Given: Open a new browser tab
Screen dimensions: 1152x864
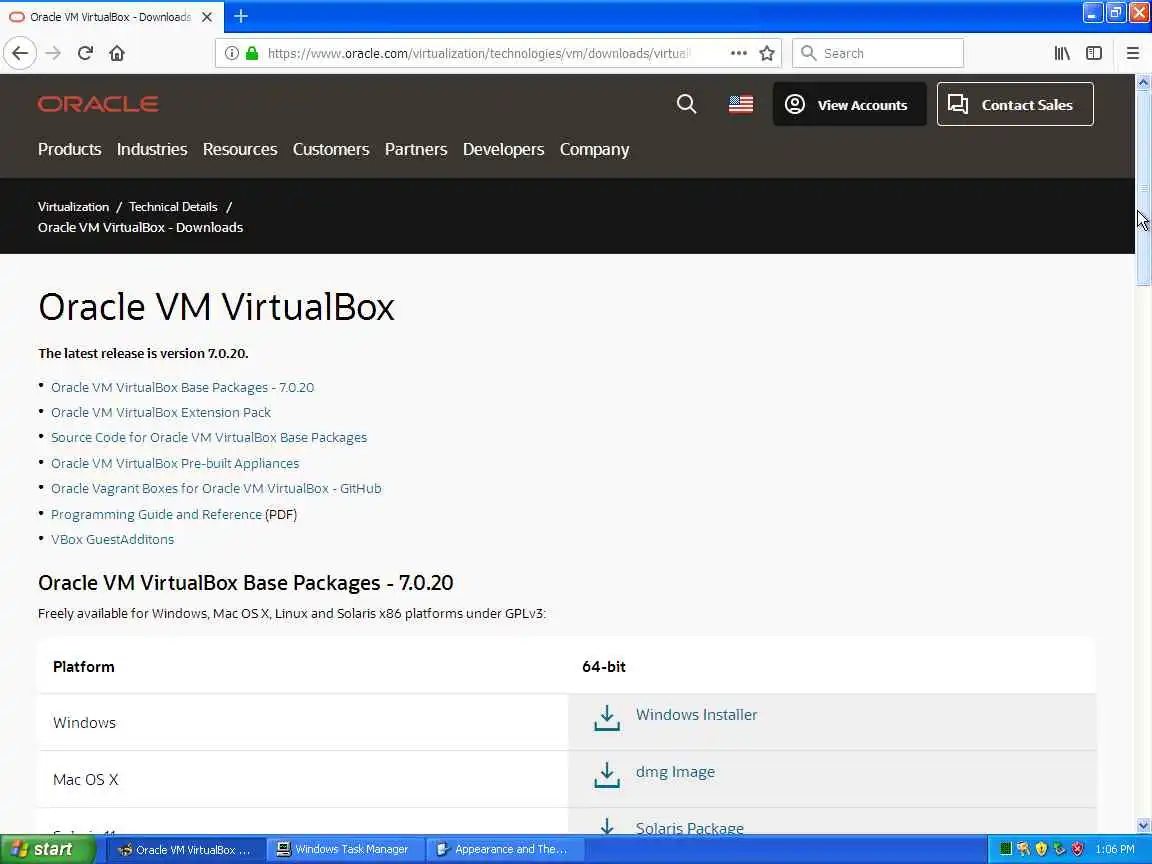Looking at the screenshot, I should [x=241, y=16].
